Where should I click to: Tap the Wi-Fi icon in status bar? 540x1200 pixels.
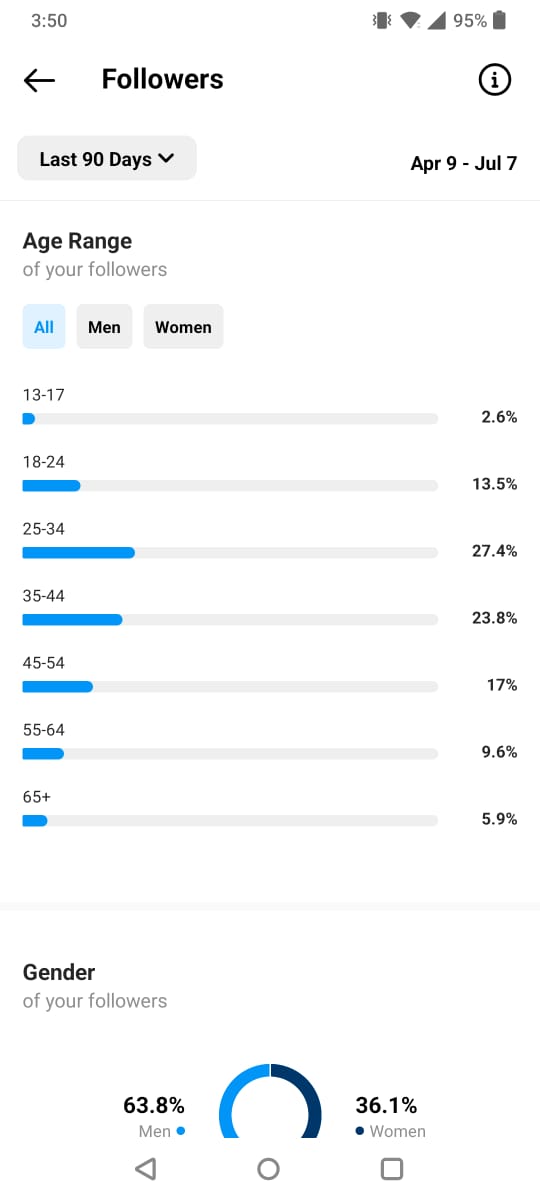410,20
